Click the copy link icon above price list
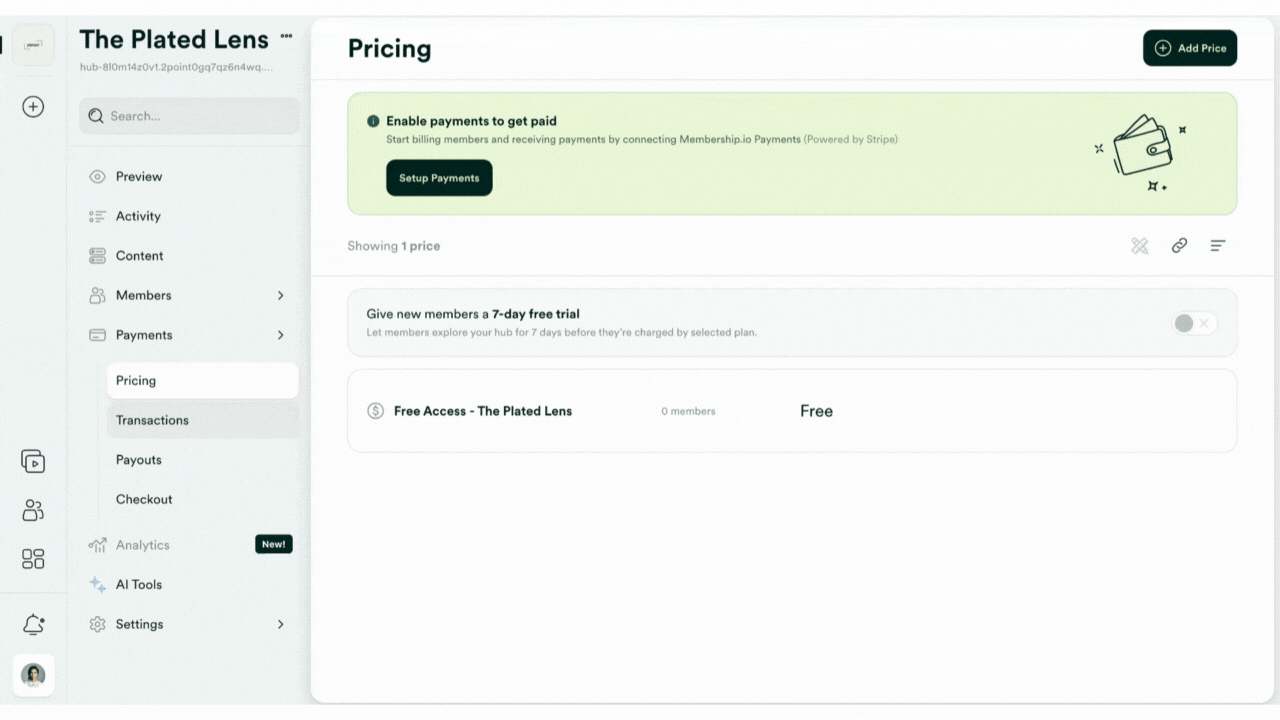Viewport: 1280px width, 720px height. coord(1179,246)
